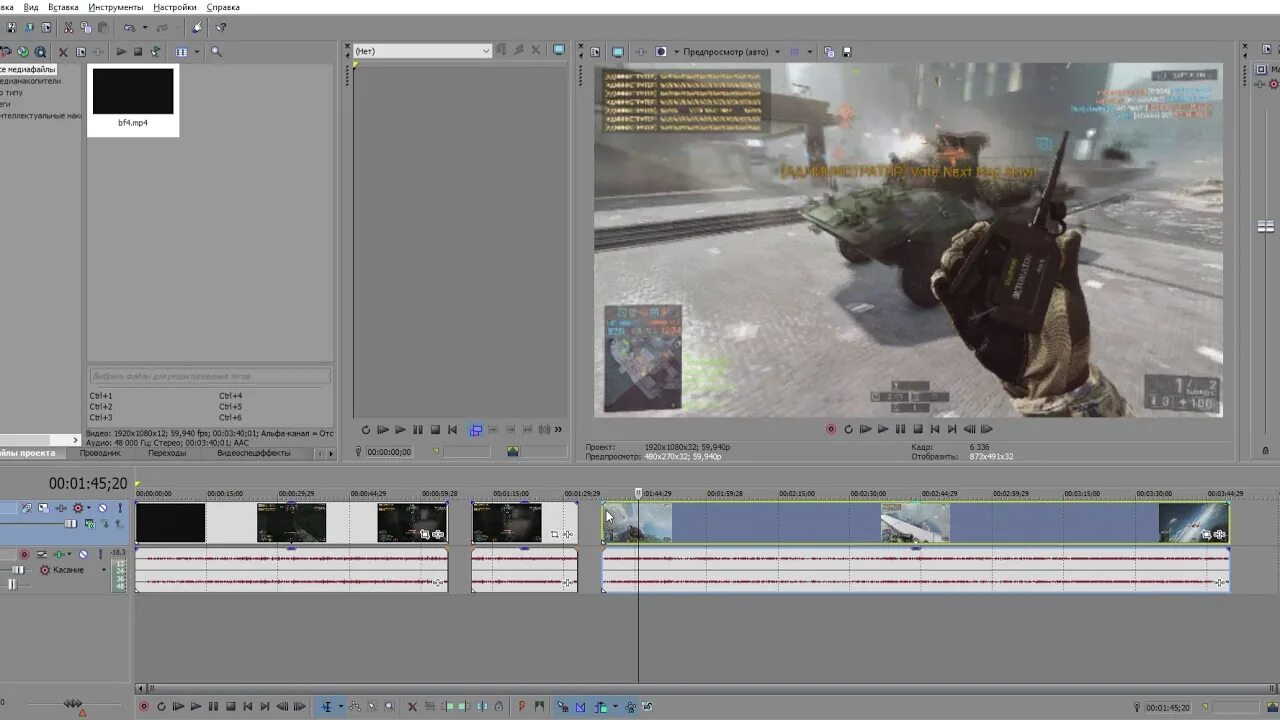This screenshot has height=720, width=1280.
Task: Toggle external monitor in trimmer toolbar
Action: 559,51
